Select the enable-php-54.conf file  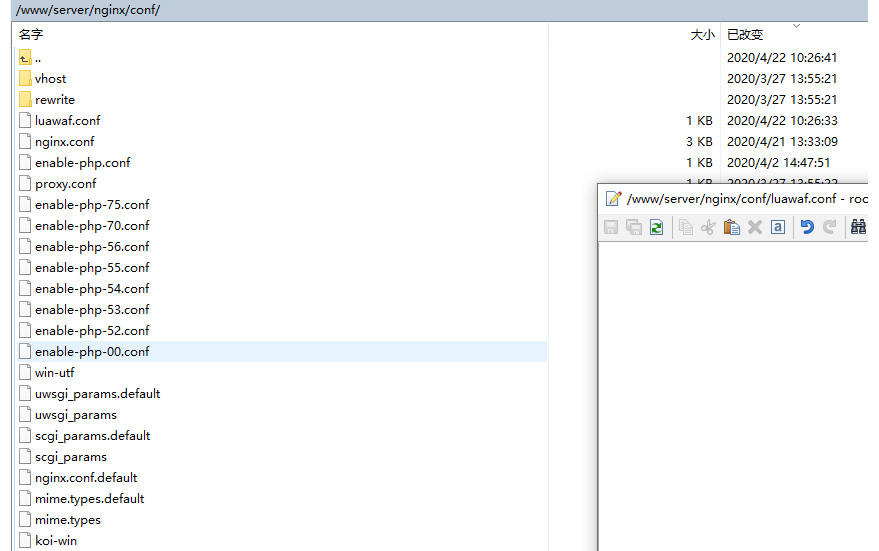[92, 289]
